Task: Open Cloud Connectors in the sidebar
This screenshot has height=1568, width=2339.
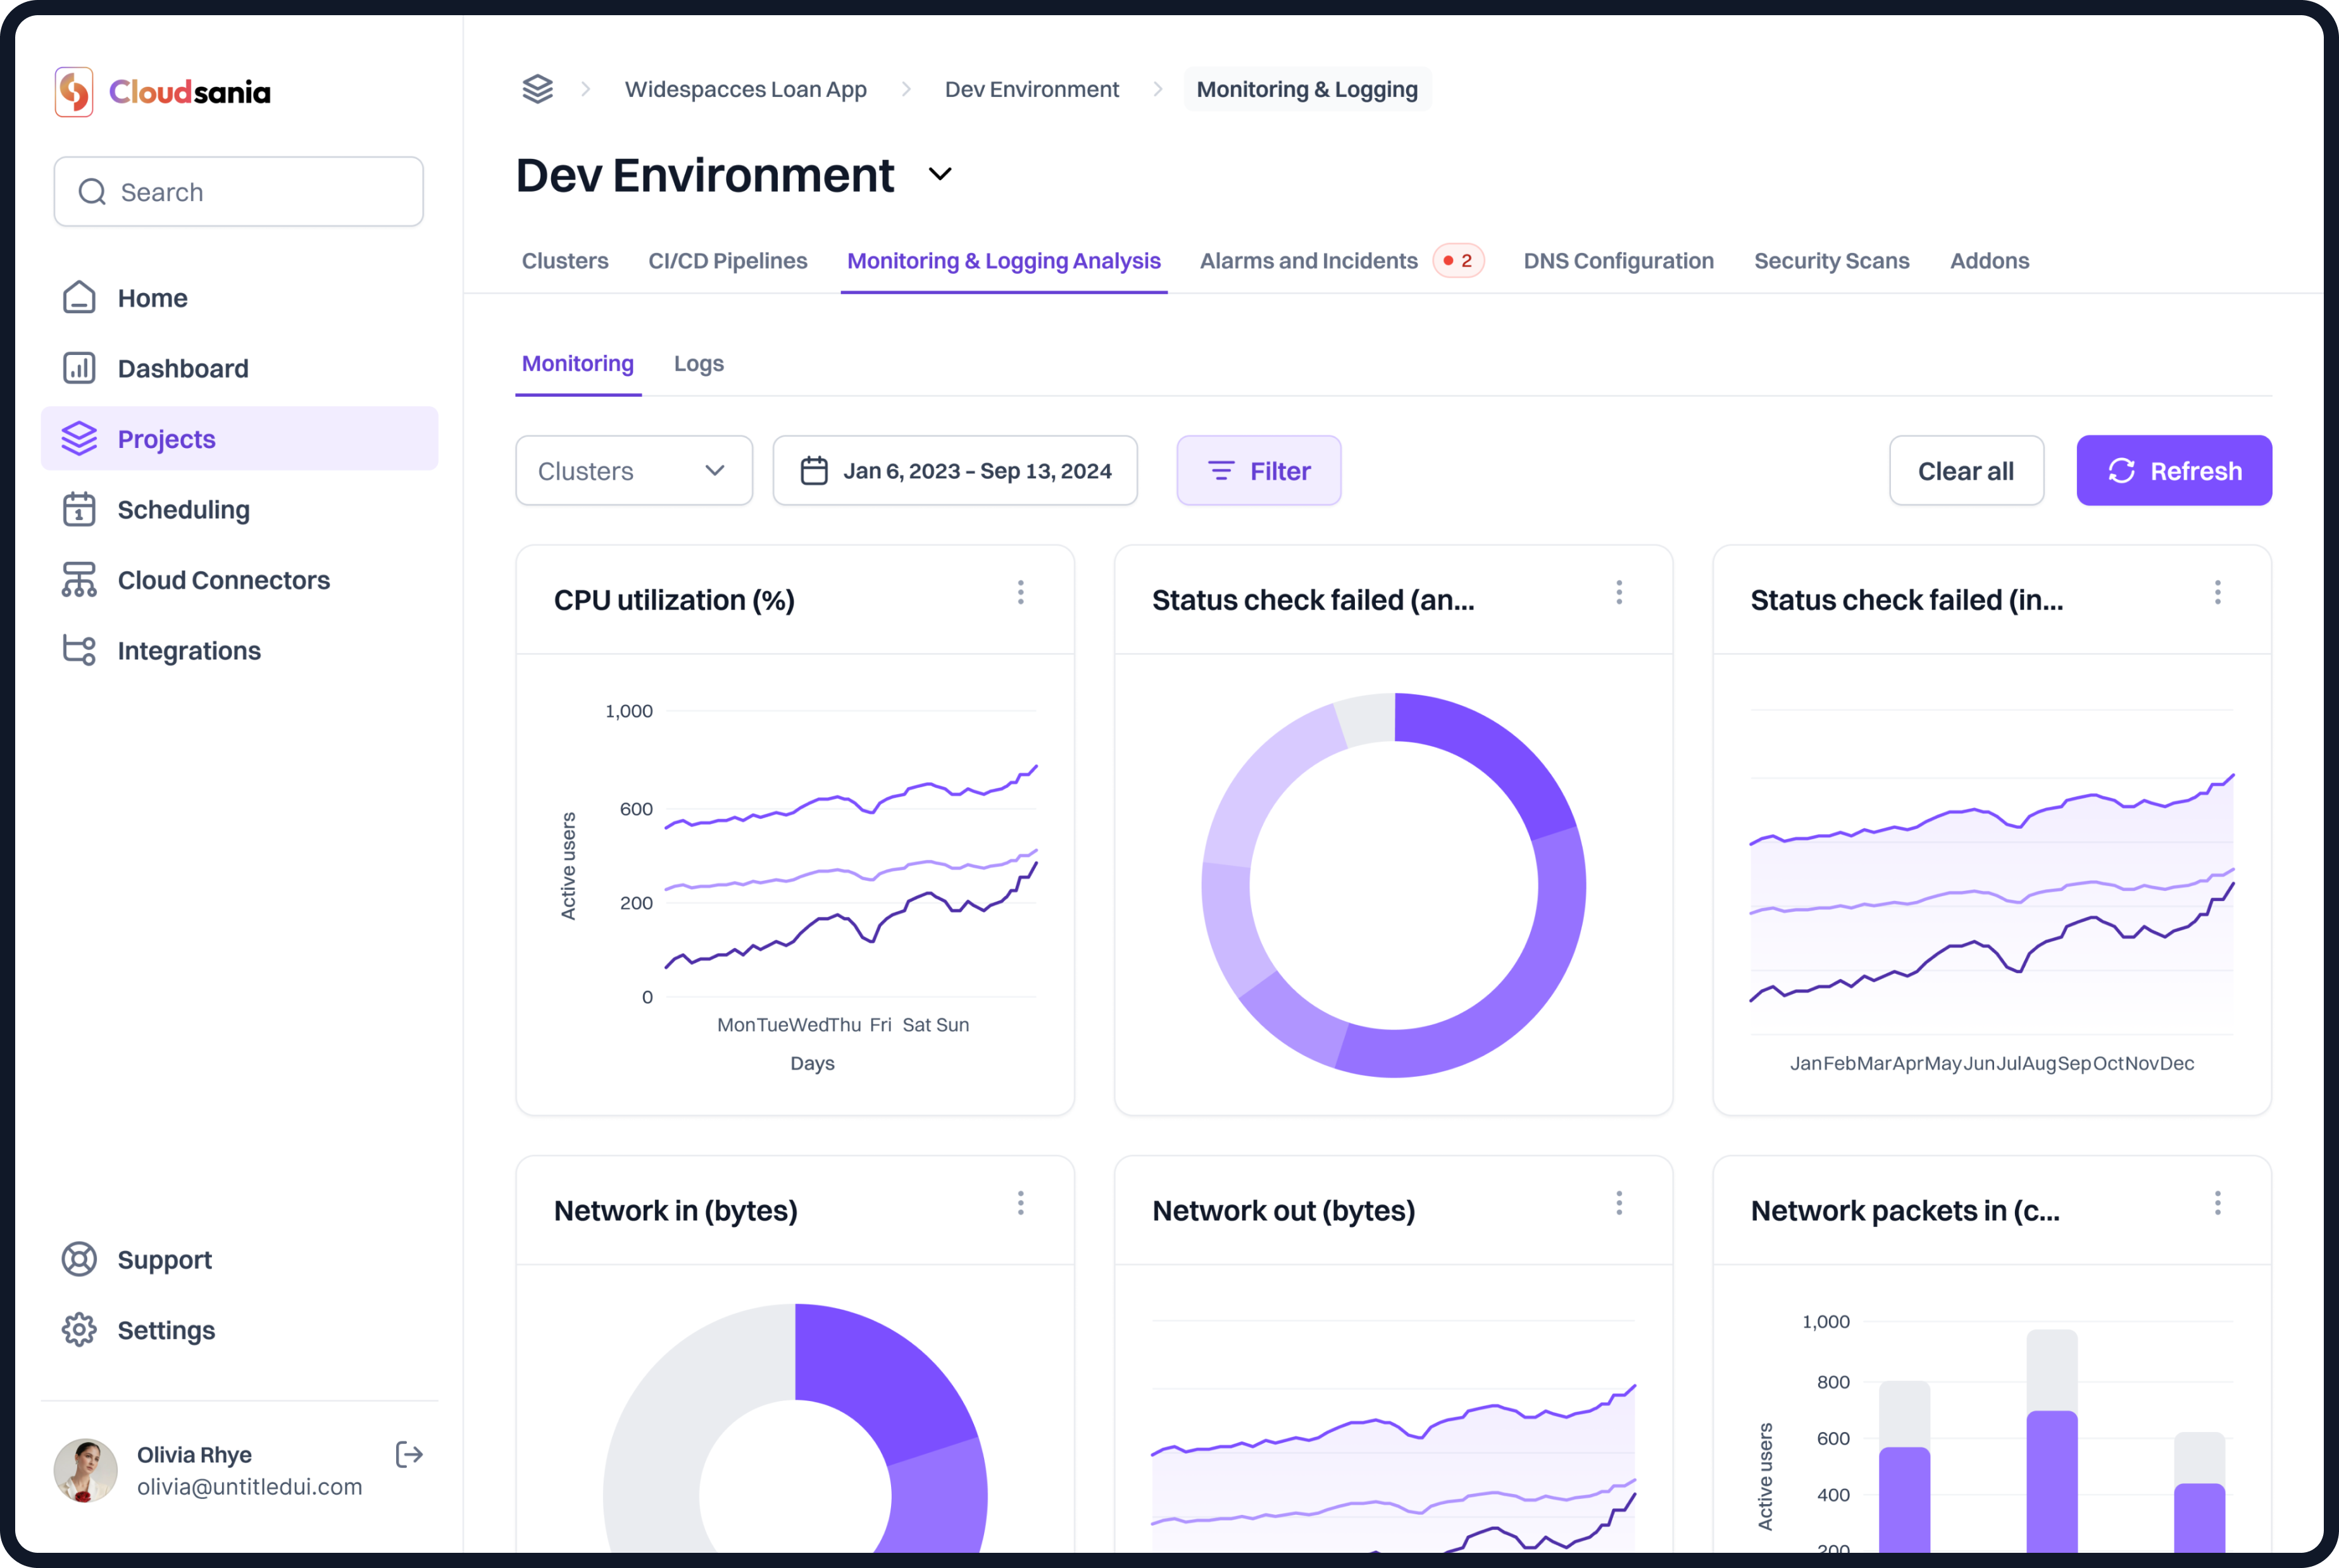Action: tap(240, 580)
